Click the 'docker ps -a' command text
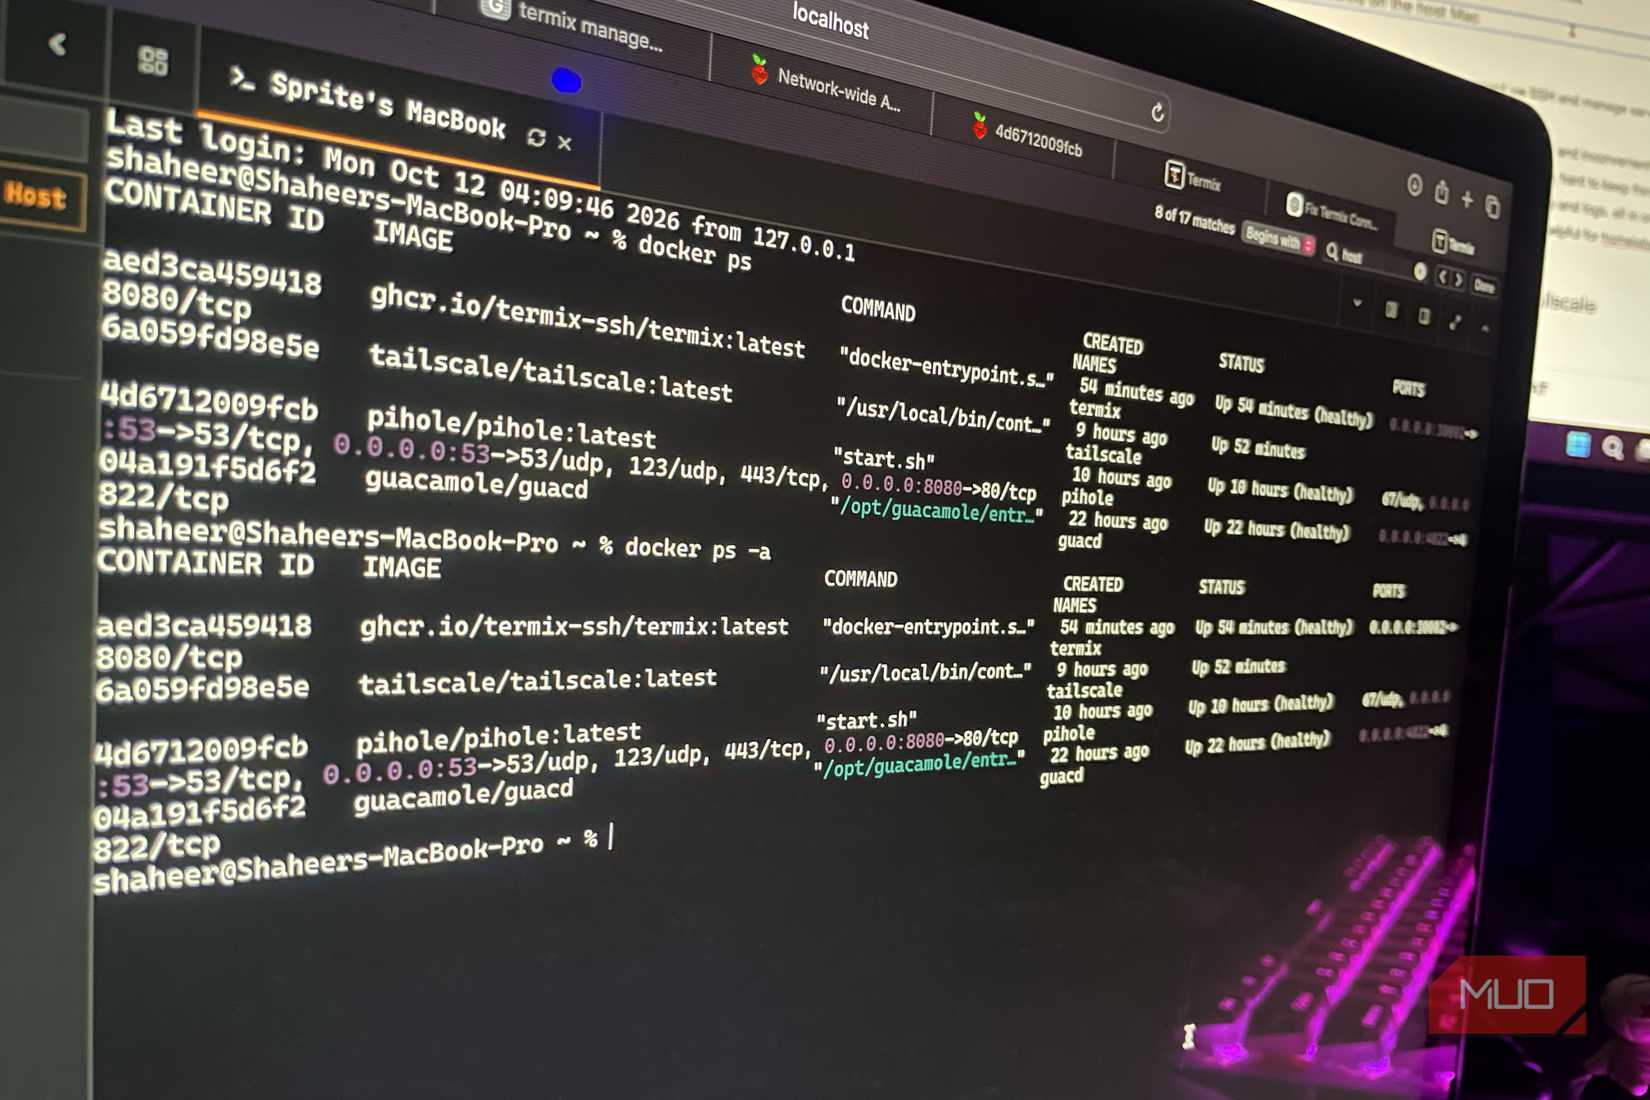1650x1100 pixels. pyautogui.click(x=697, y=549)
